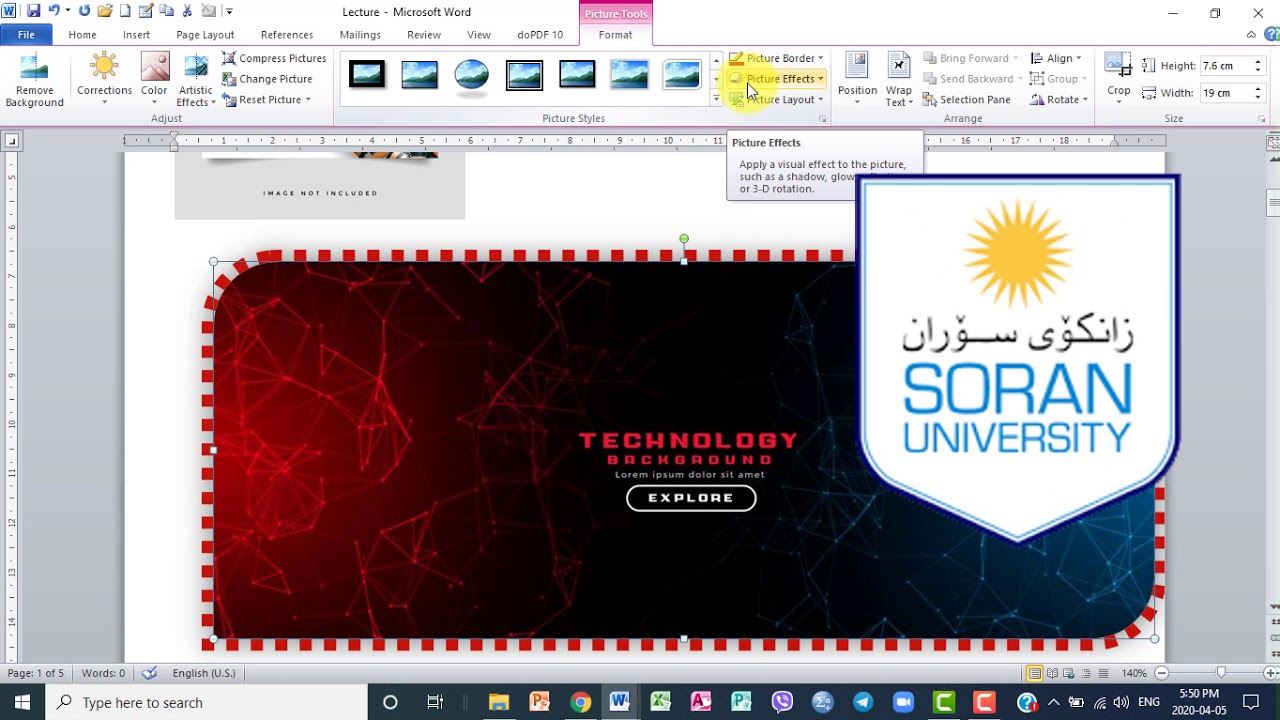Image resolution: width=1280 pixels, height=720 pixels.
Task: Open Excel from the taskbar
Action: pyautogui.click(x=660, y=702)
